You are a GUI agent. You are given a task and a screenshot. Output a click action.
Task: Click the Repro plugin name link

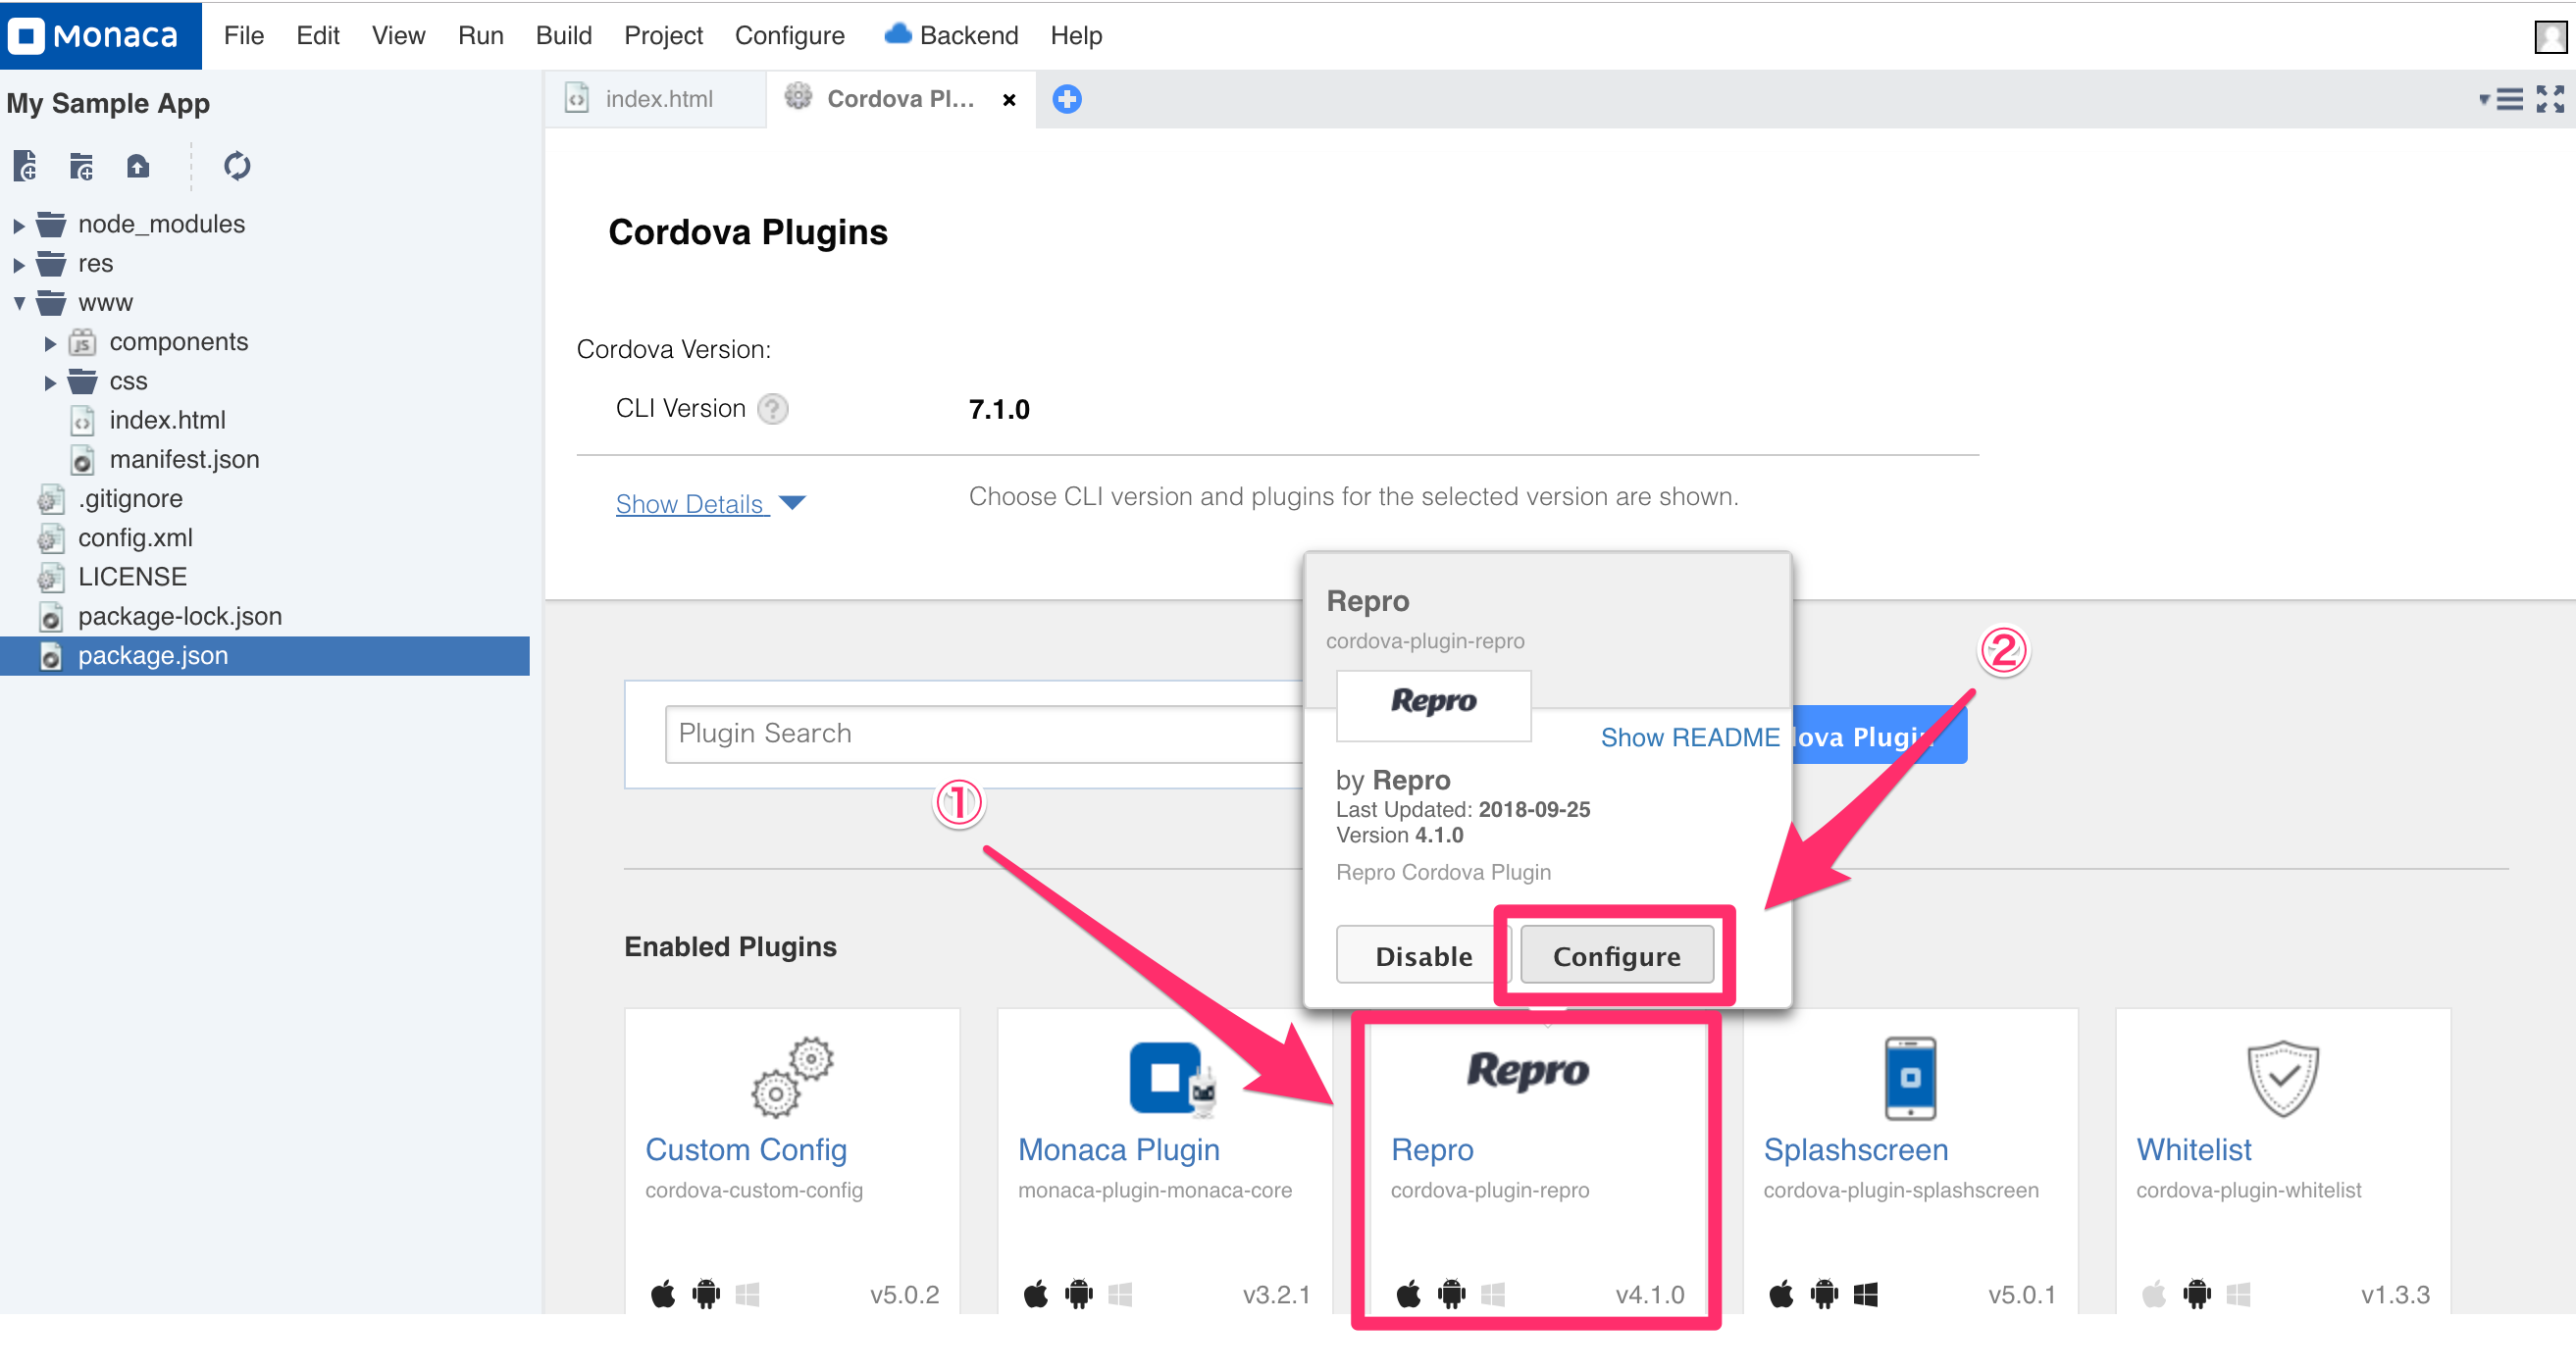tap(1432, 1150)
